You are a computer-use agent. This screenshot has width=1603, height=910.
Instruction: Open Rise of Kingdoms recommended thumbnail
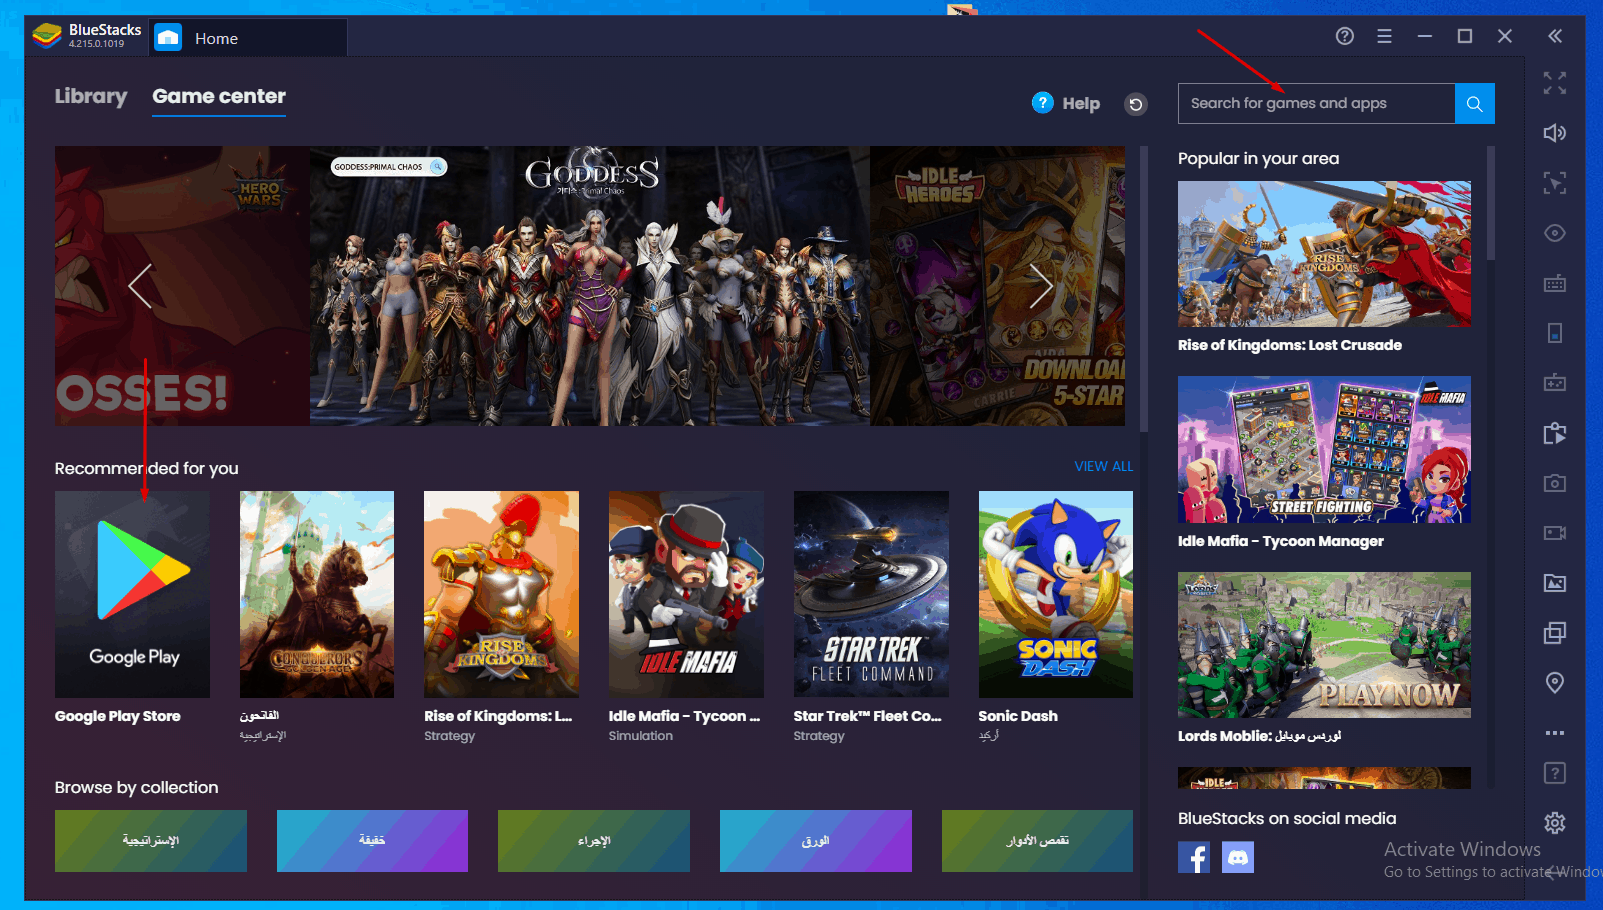click(x=501, y=594)
